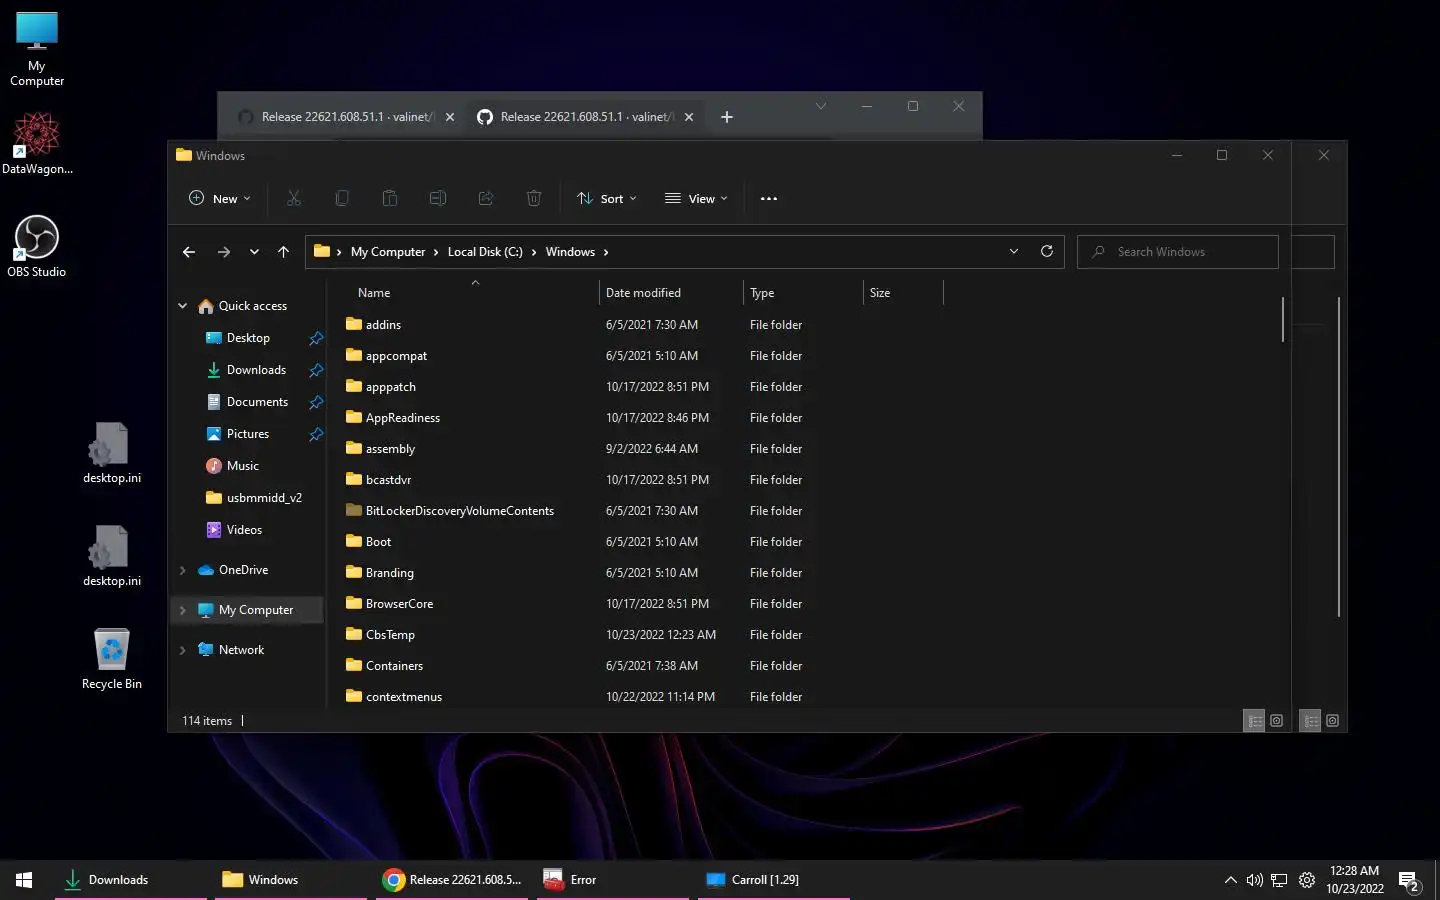Image resolution: width=1440 pixels, height=900 pixels.
Task: Open volume speaker icon in system tray
Action: click(x=1254, y=880)
